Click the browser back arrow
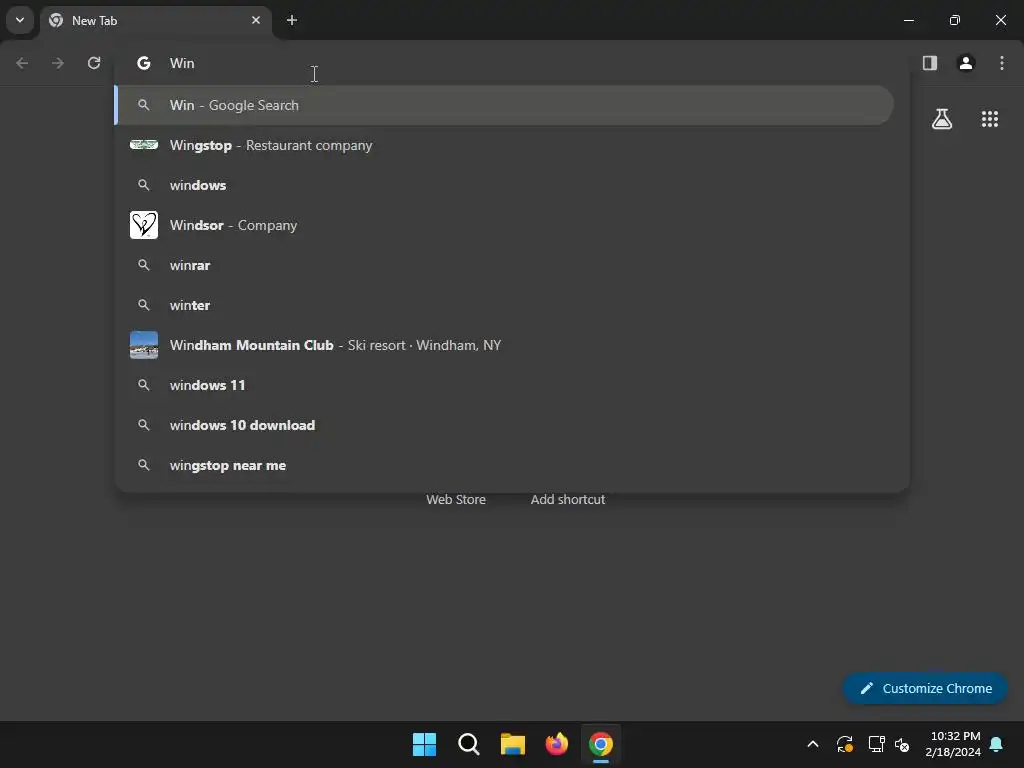1024x768 pixels. (x=22, y=63)
